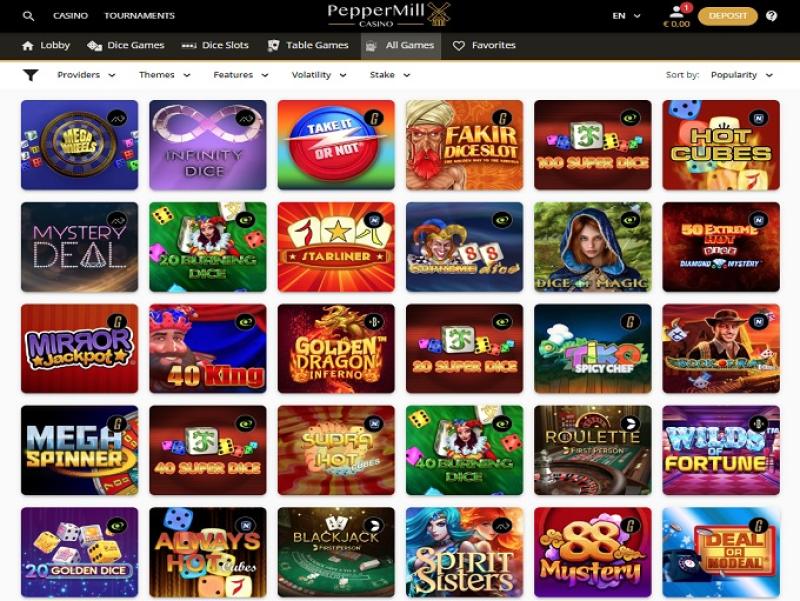Open the Volatility filter dropdown

click(319, 75)
